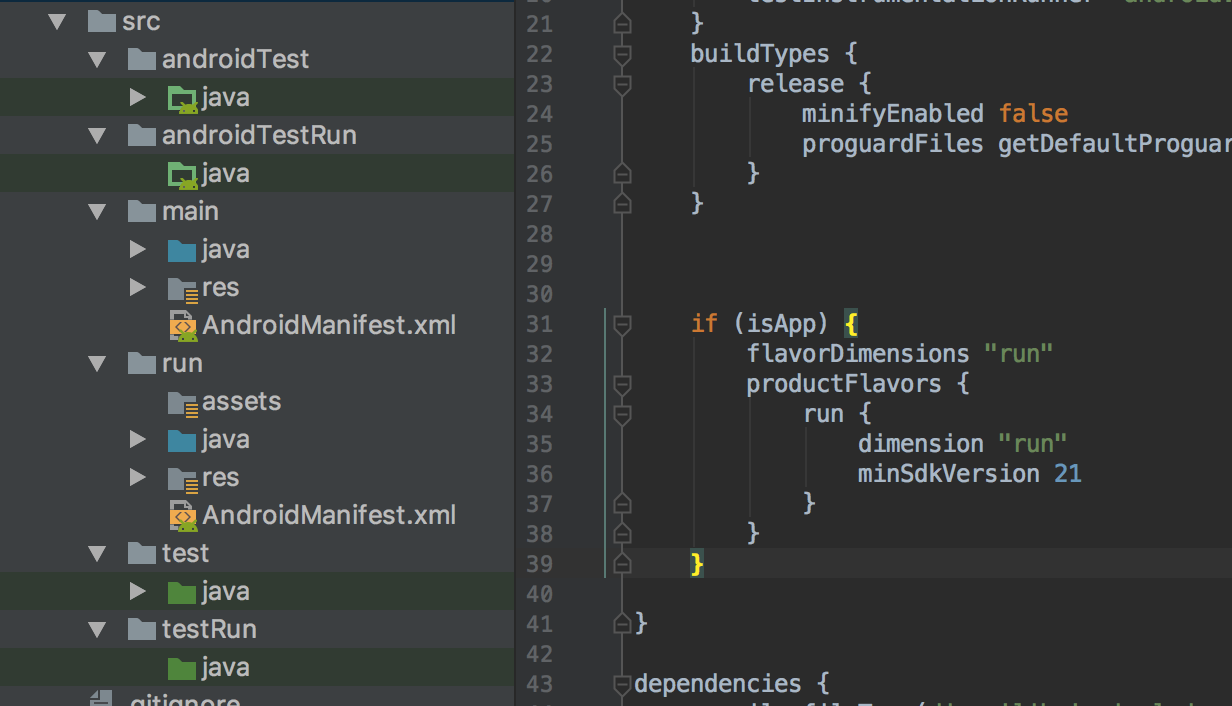Fold the if (isApp) block at line 31
The image size is (1232, 706).
click(622, 324)
